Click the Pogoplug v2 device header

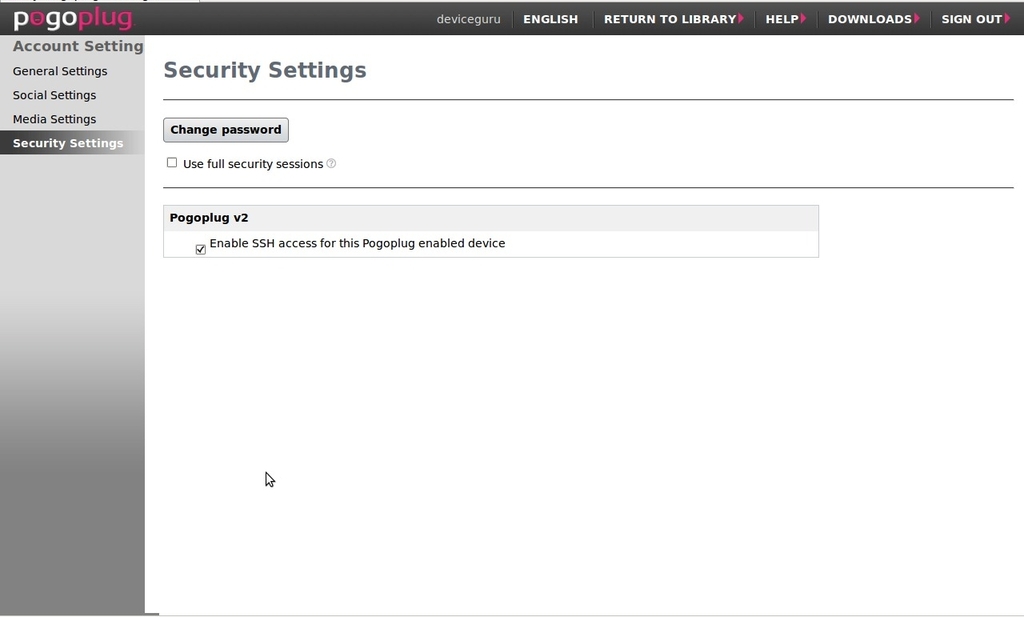point(490,218)
